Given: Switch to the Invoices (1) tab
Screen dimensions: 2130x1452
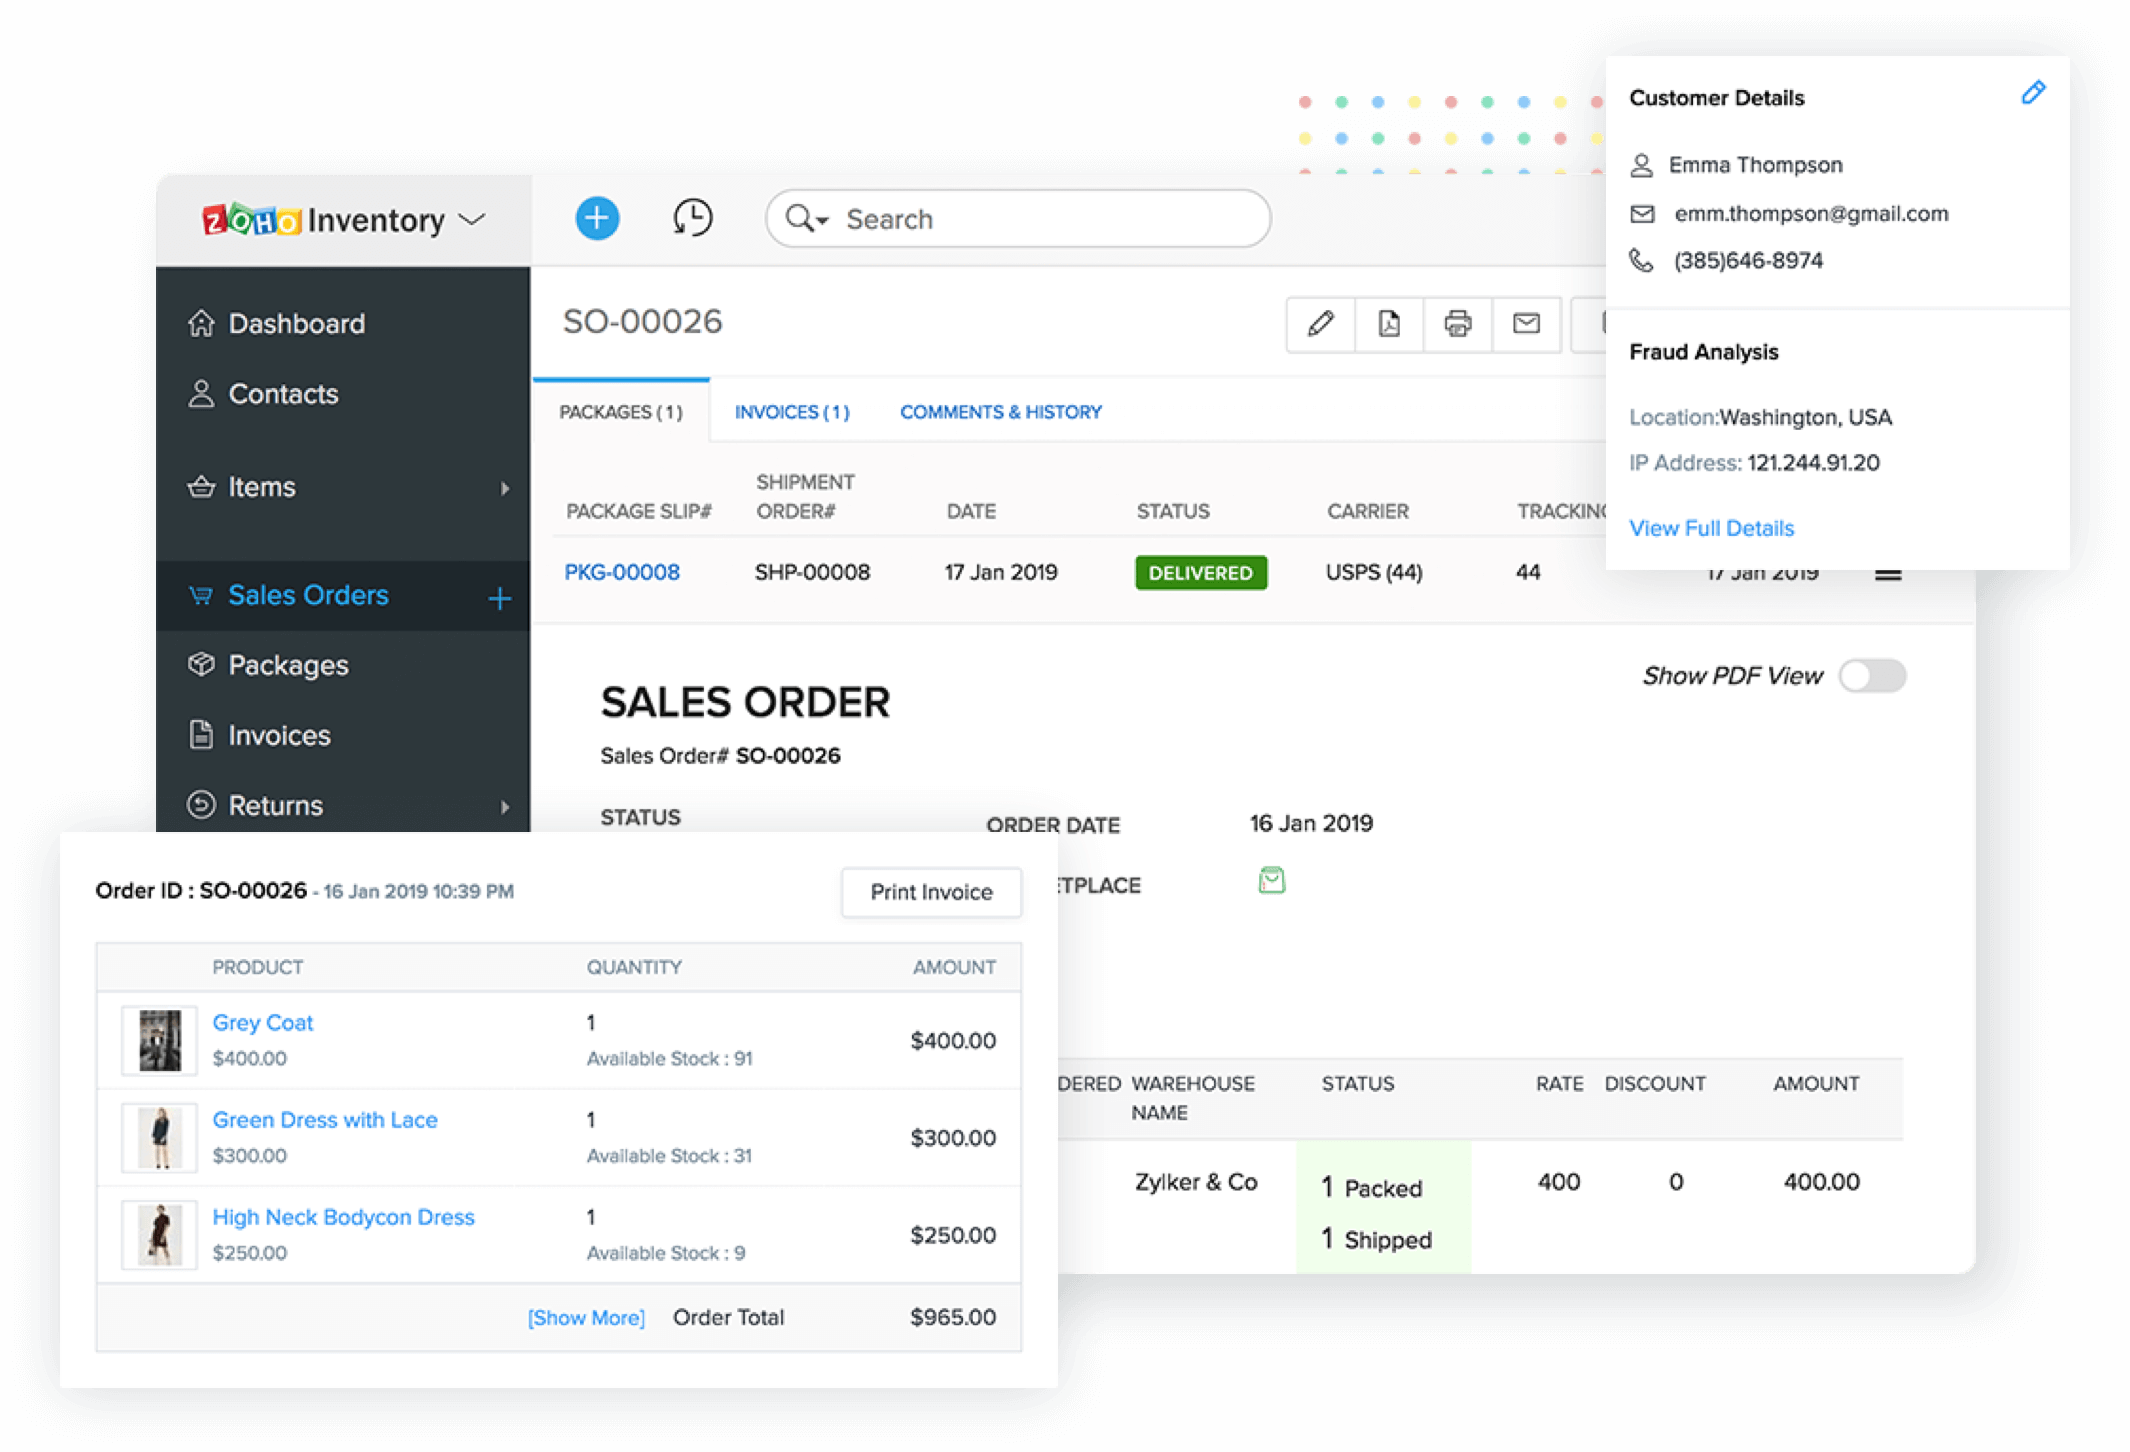Looking at the screenshot, I should point(791,411).
